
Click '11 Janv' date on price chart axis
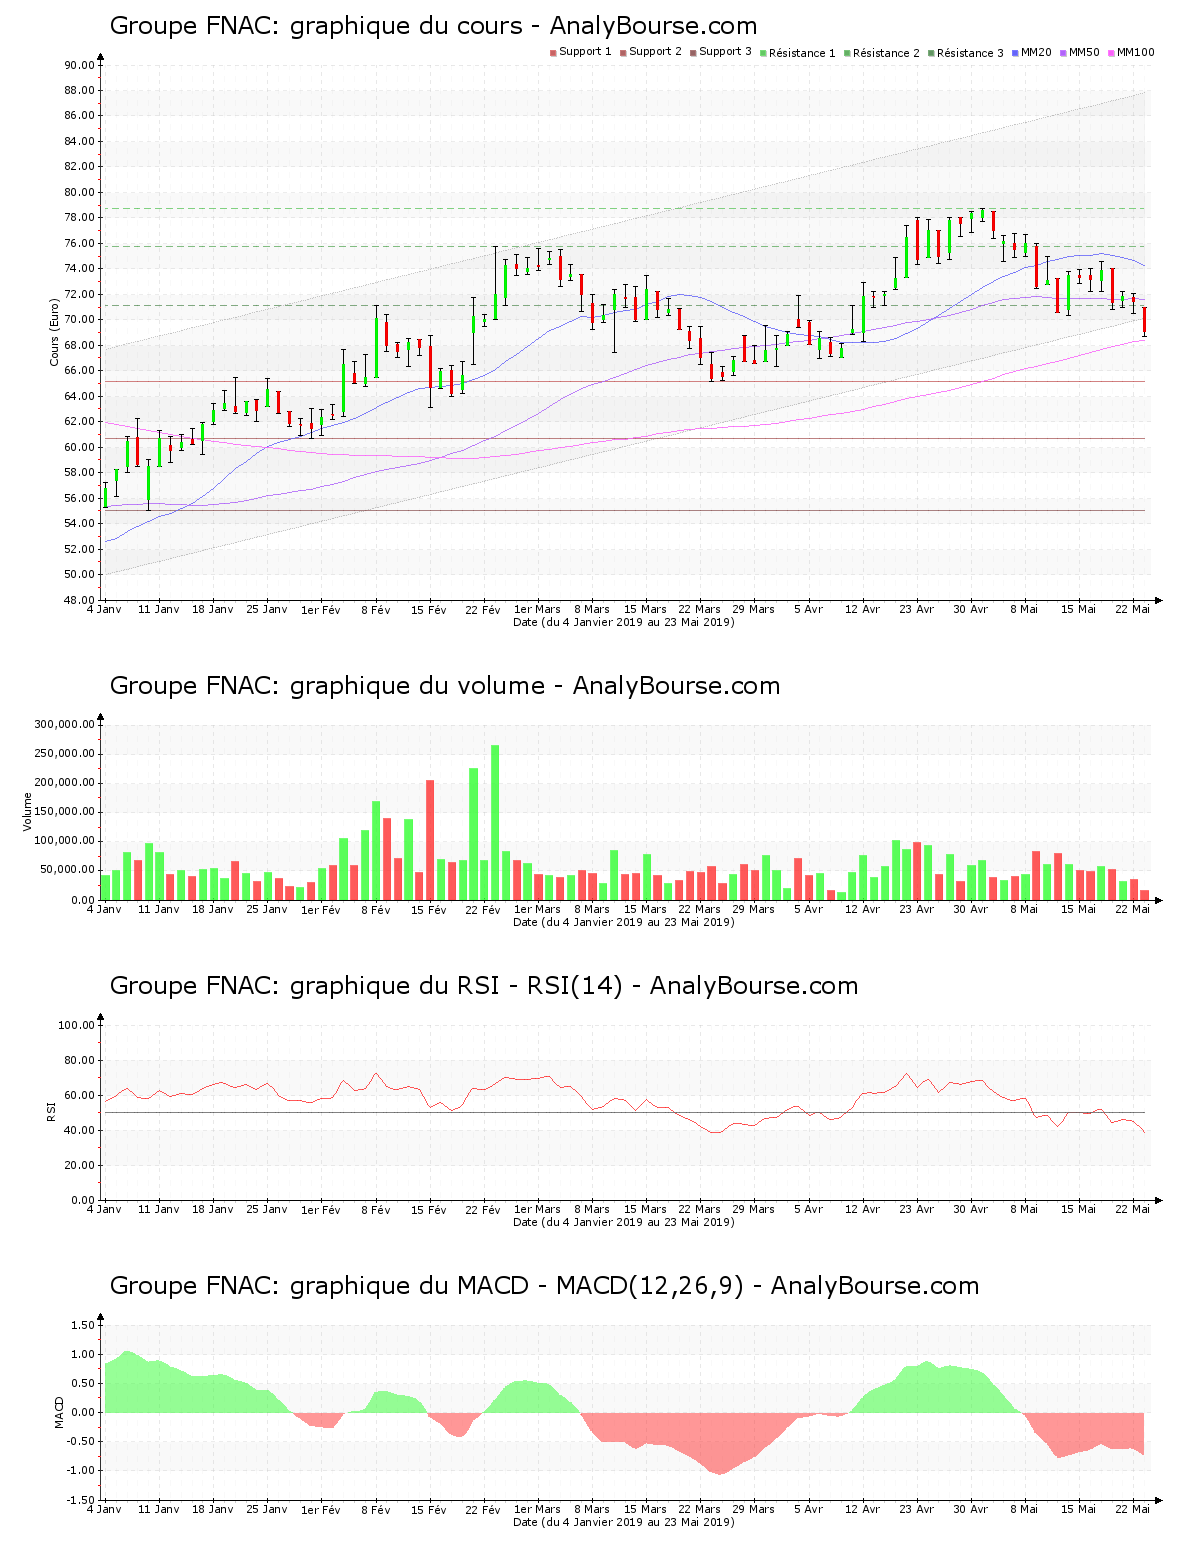click(x=159, y=609)
